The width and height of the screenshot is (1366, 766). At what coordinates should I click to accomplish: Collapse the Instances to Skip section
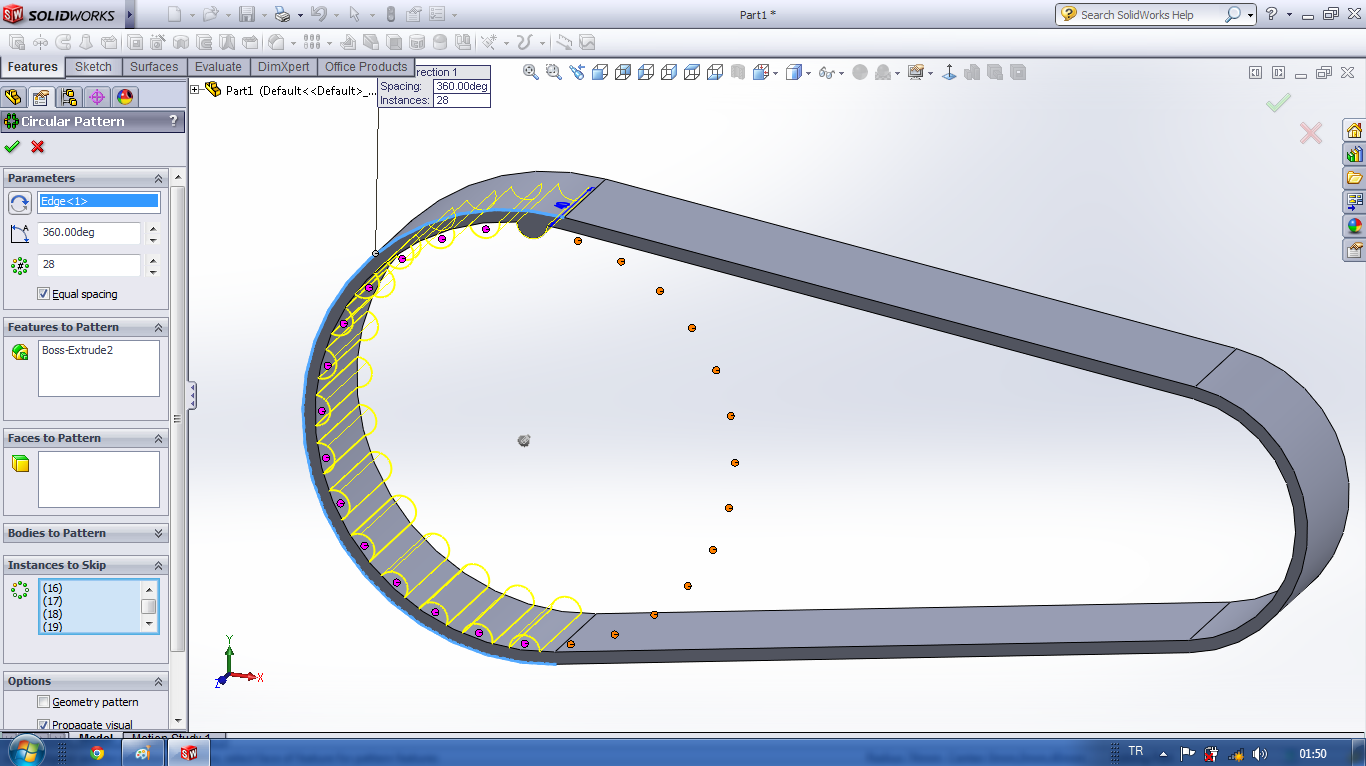coord(158,565)
